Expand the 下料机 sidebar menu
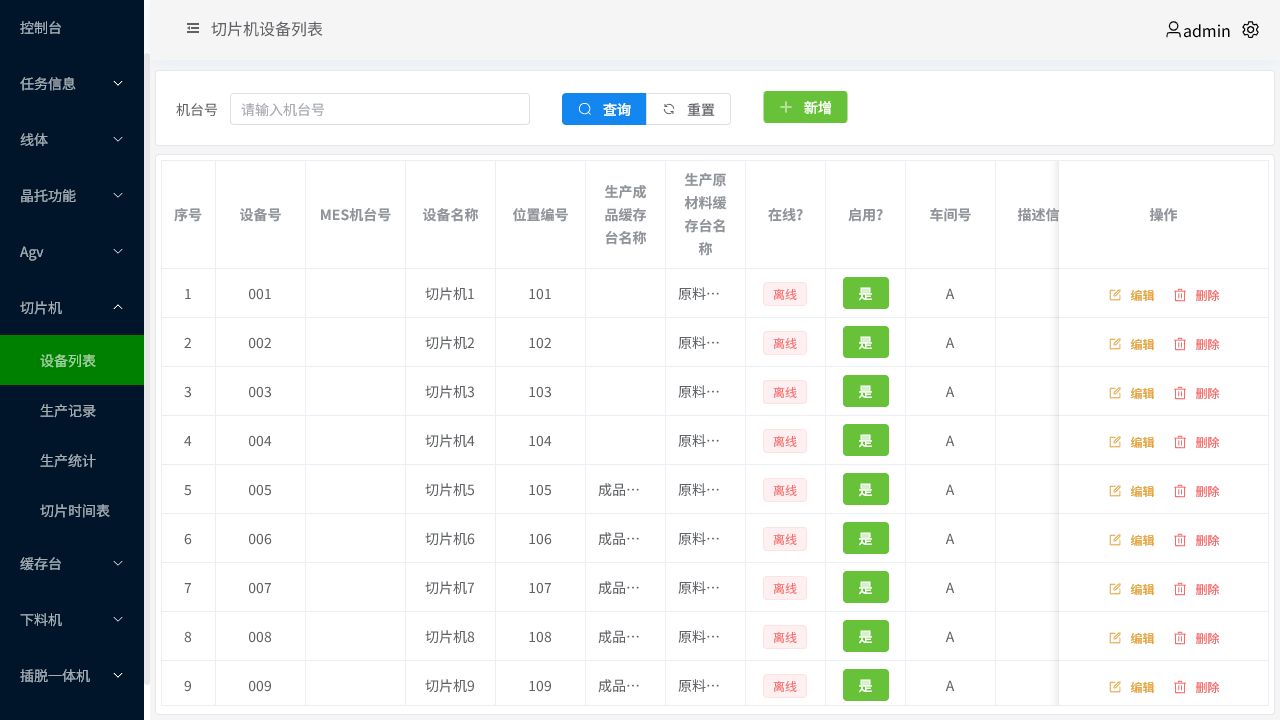This screenshot has height=720, width=1280. [72, 620]
